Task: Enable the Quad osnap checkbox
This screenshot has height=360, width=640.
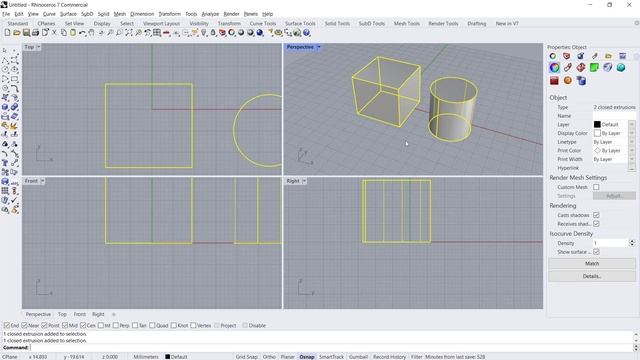Action: 152,325
